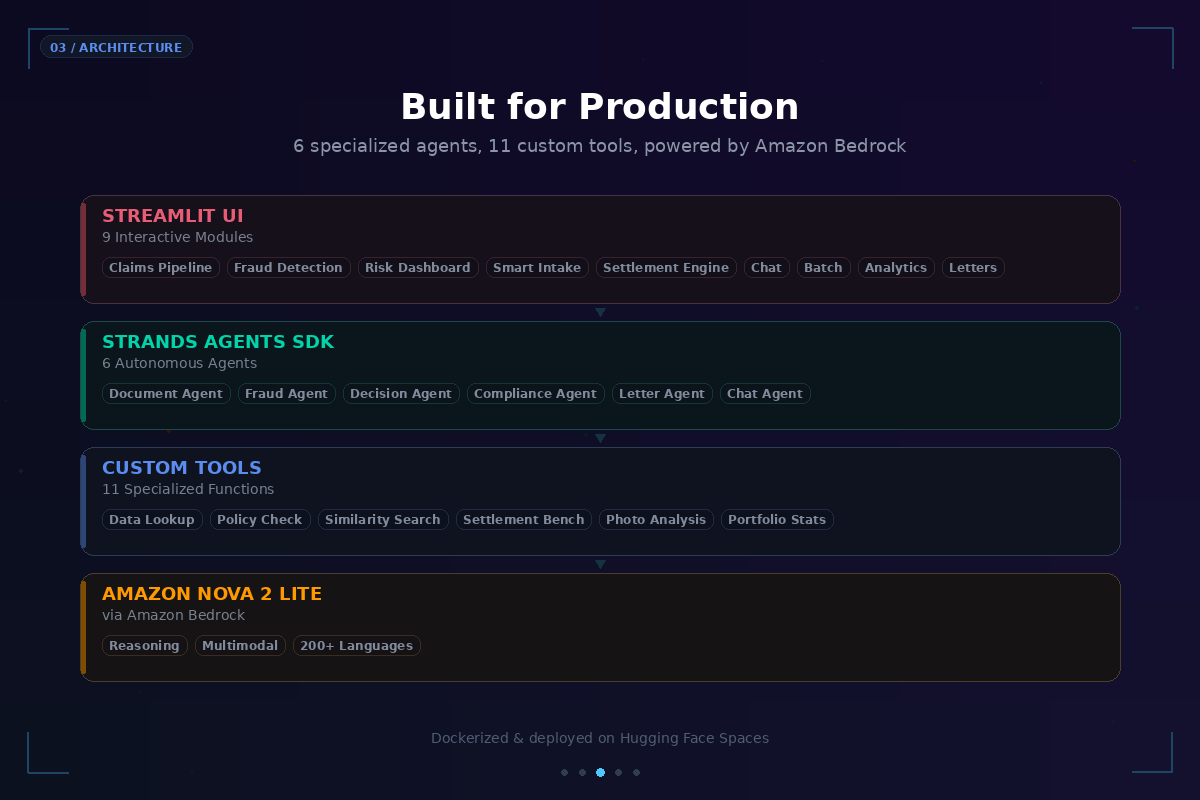Click the AMAZON NOVA 2 LITE heading

point(212,594)
